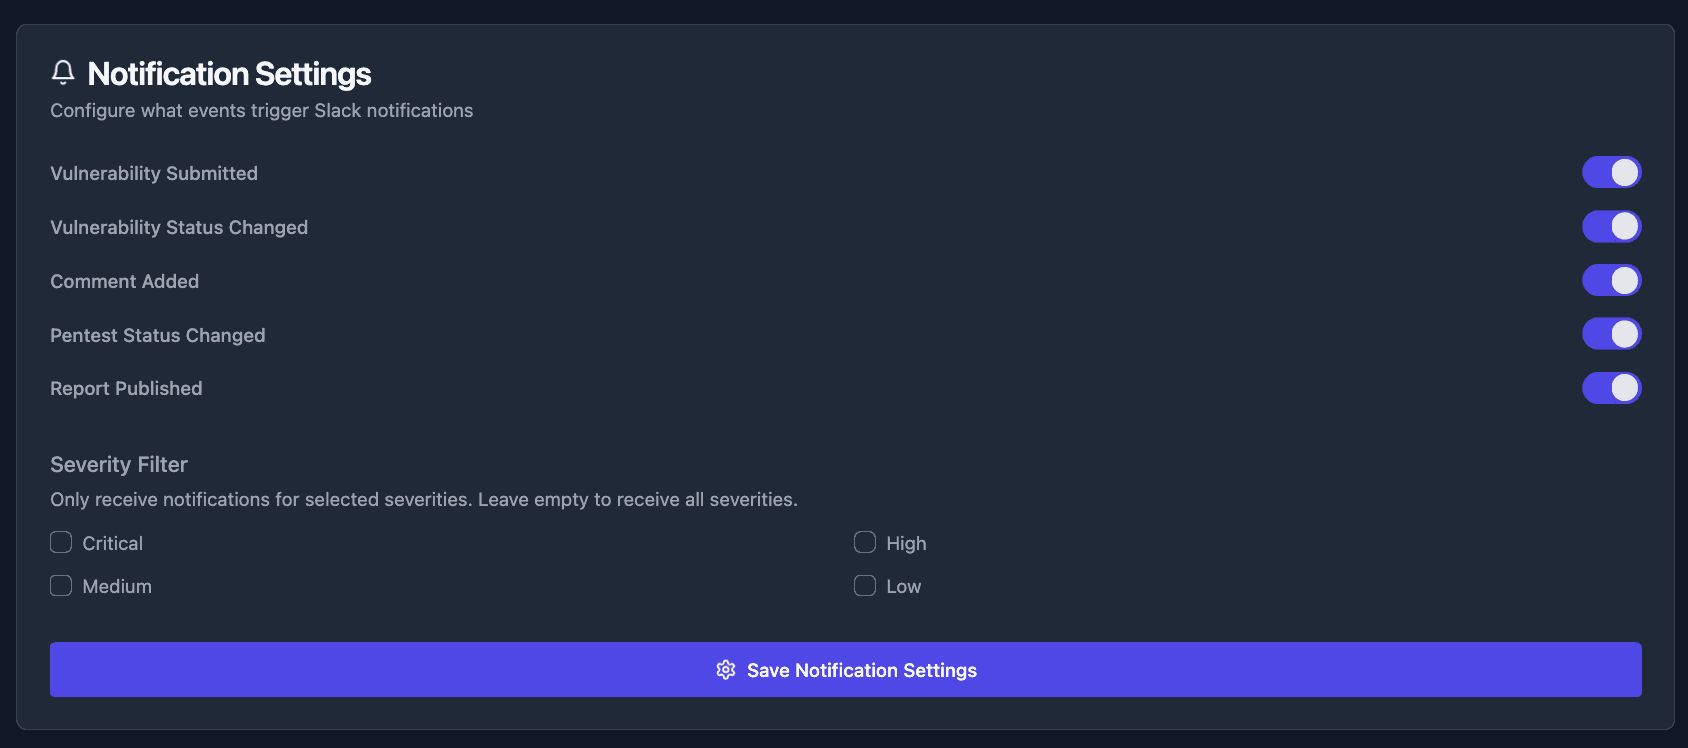
Task: Click the severity filter explanation text
Action: click(x=424, y=499)
